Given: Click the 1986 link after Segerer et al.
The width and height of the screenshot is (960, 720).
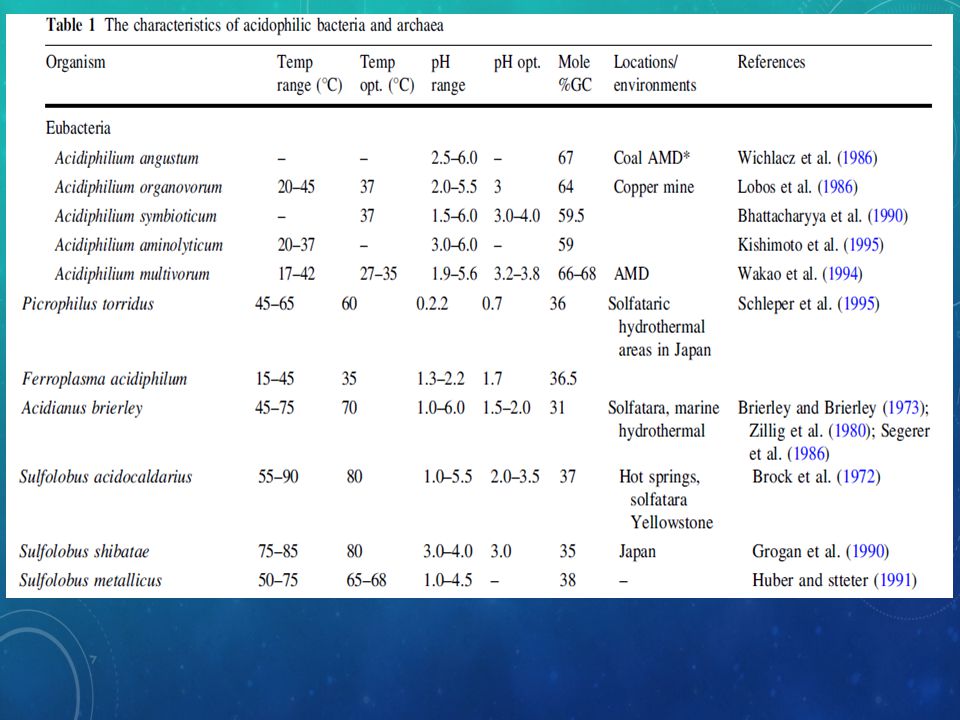Looking at the screenshot, I should [808, 454].
